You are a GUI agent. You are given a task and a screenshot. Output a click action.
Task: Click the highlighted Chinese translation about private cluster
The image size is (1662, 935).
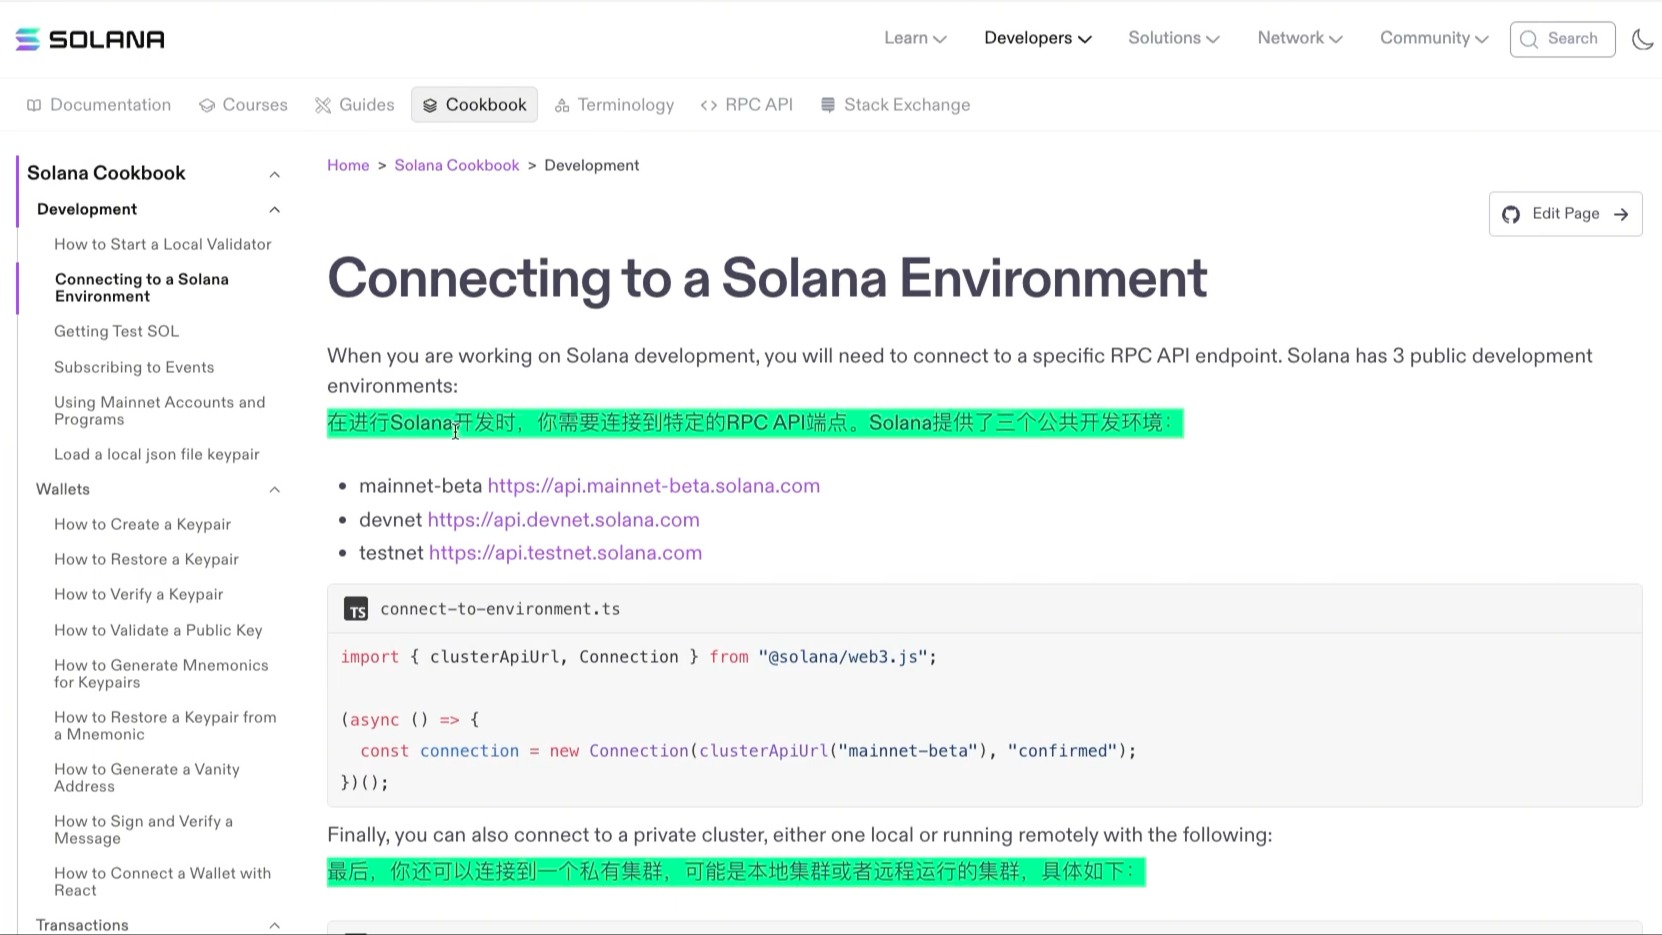tap(736, 872)
